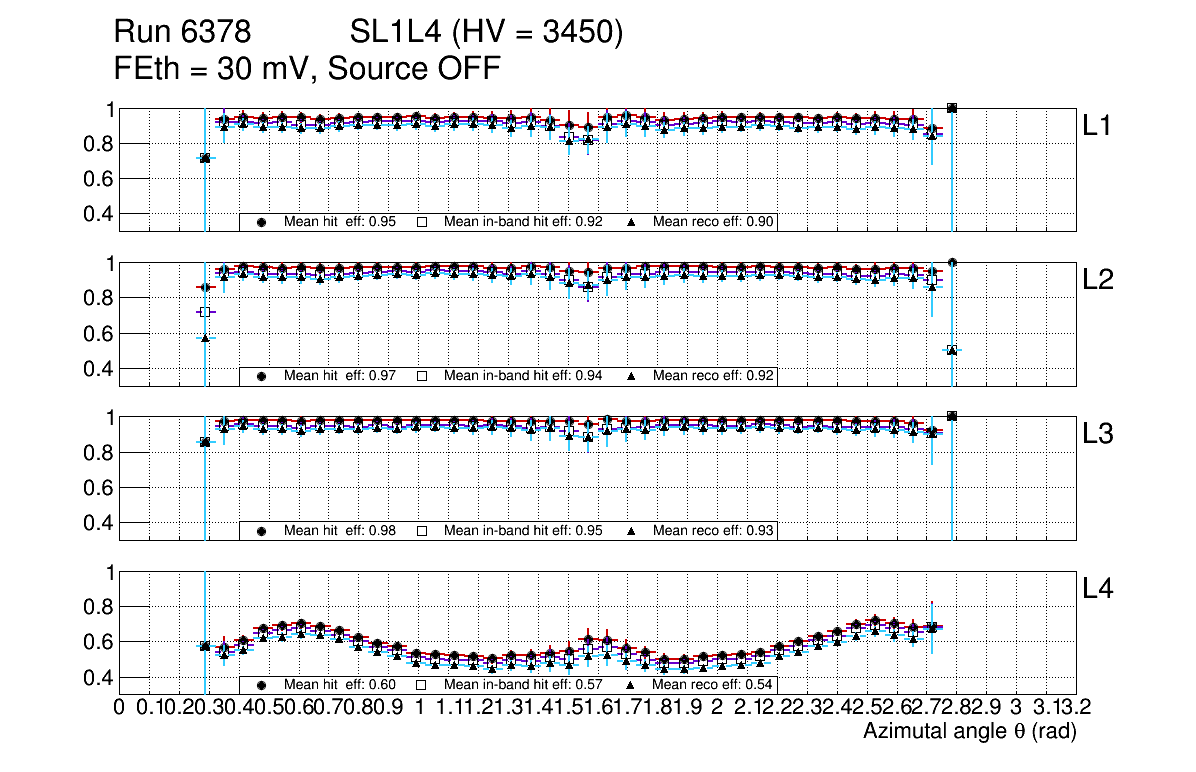Click the 'FEth = 30 mV, Source OFF' subtitle

click(x=307, y=68)
